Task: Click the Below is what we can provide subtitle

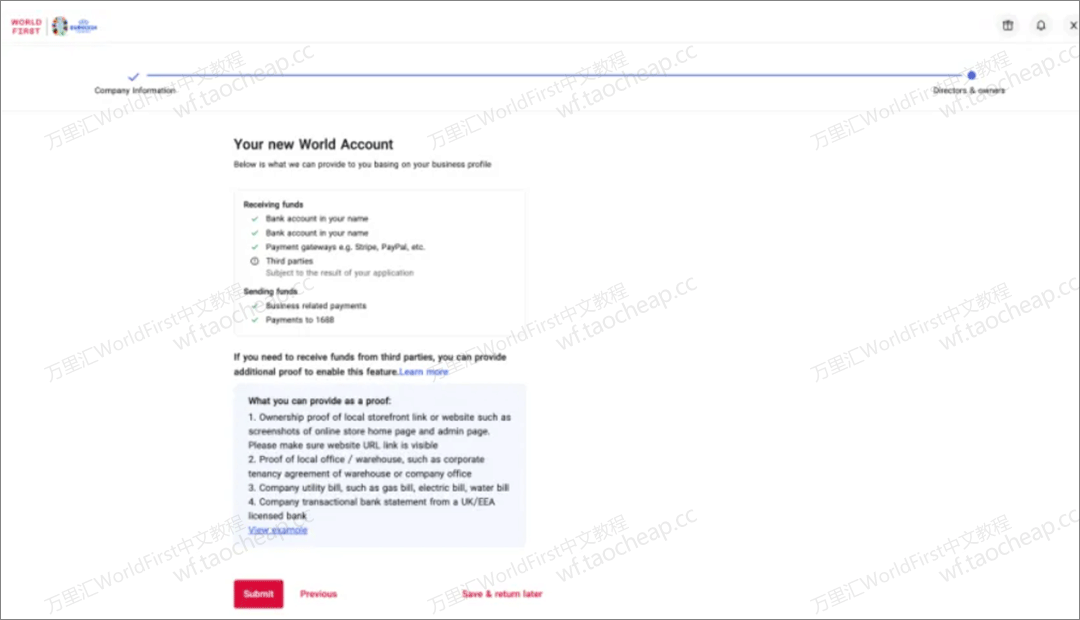Action: [x=362, y=165]
